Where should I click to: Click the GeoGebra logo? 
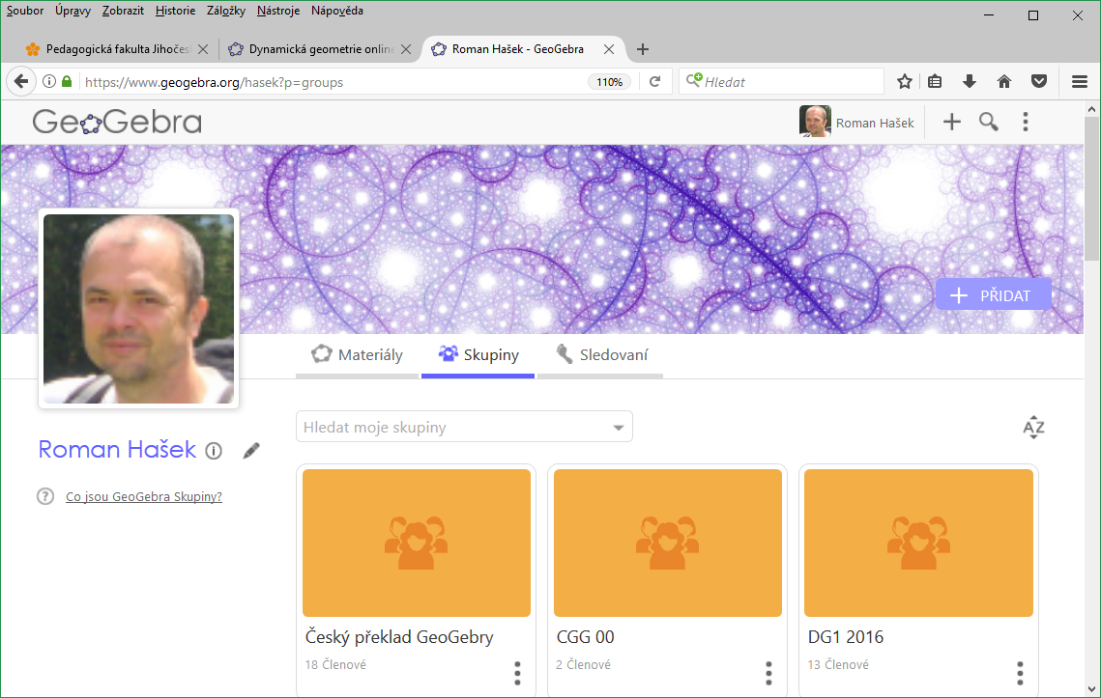pos(117,122)
